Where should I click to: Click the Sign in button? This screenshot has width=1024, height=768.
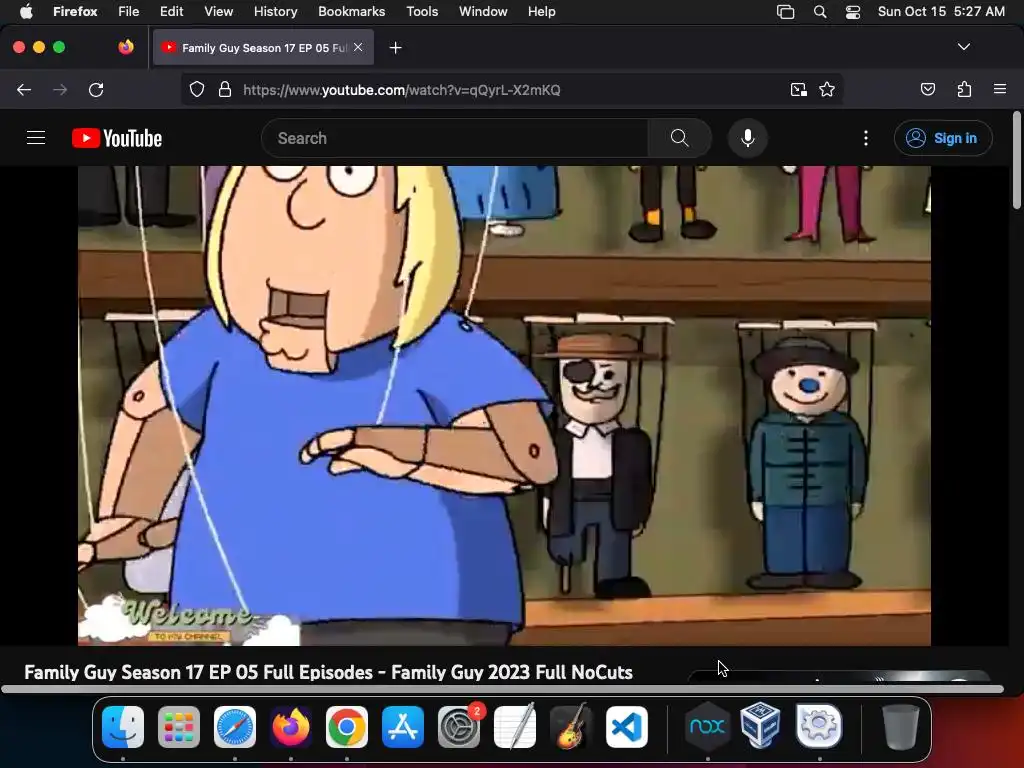click(942, 138)
